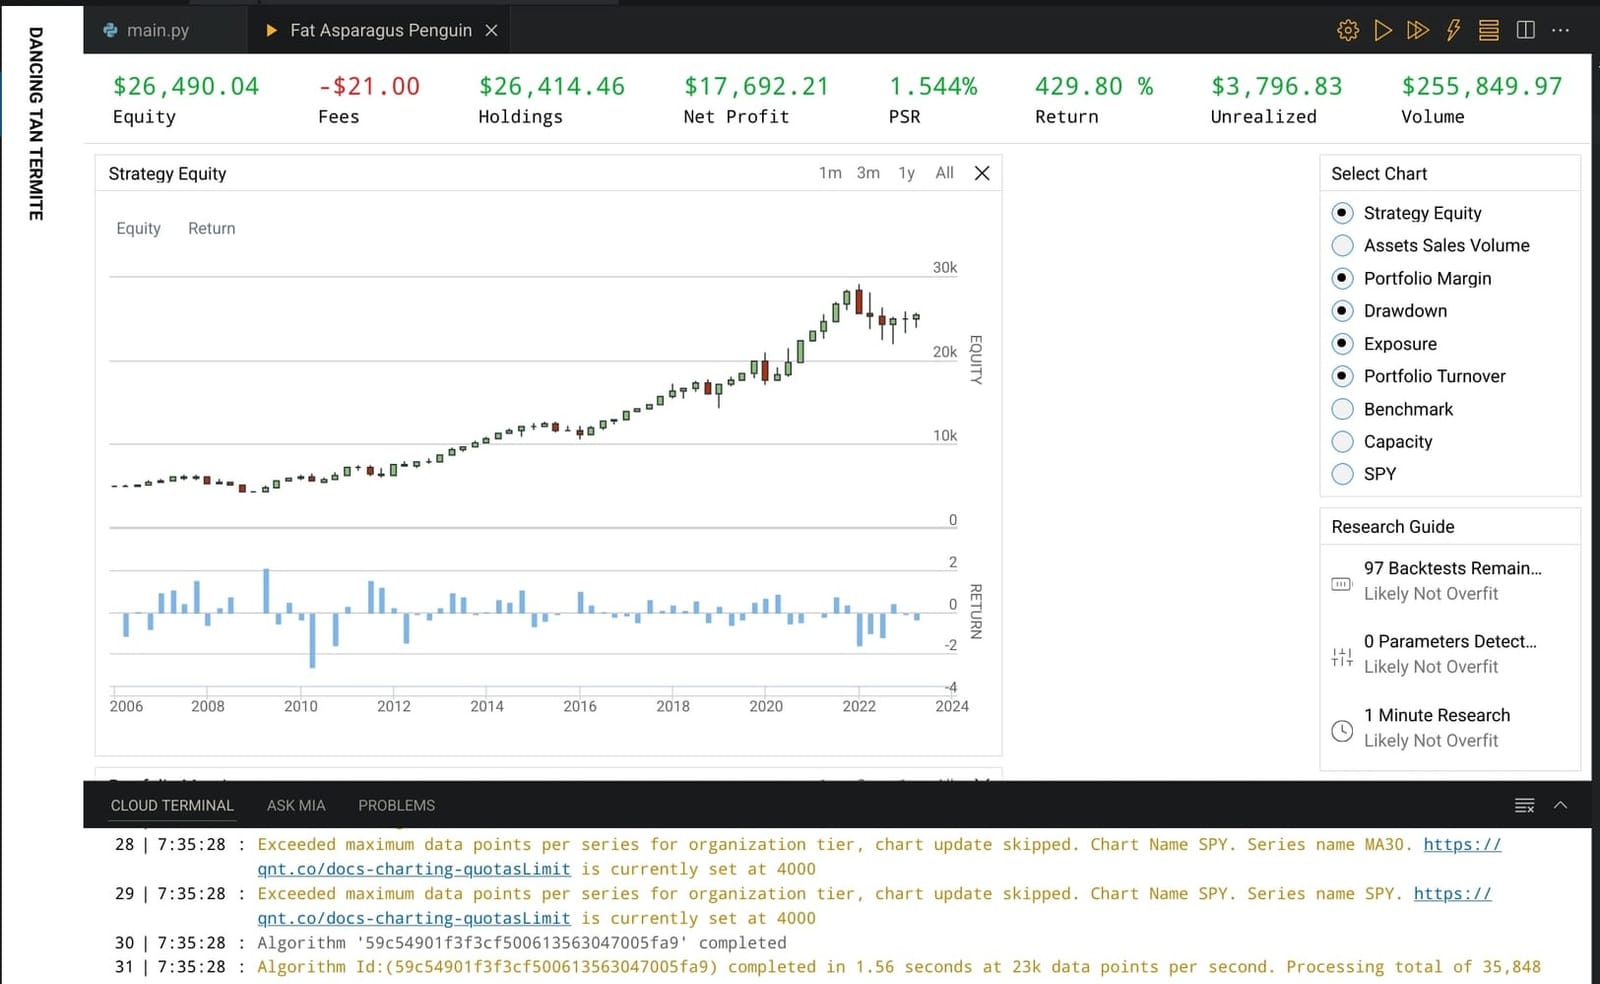Switch Strategy Equity chart to 1m range

click(830, 172)
